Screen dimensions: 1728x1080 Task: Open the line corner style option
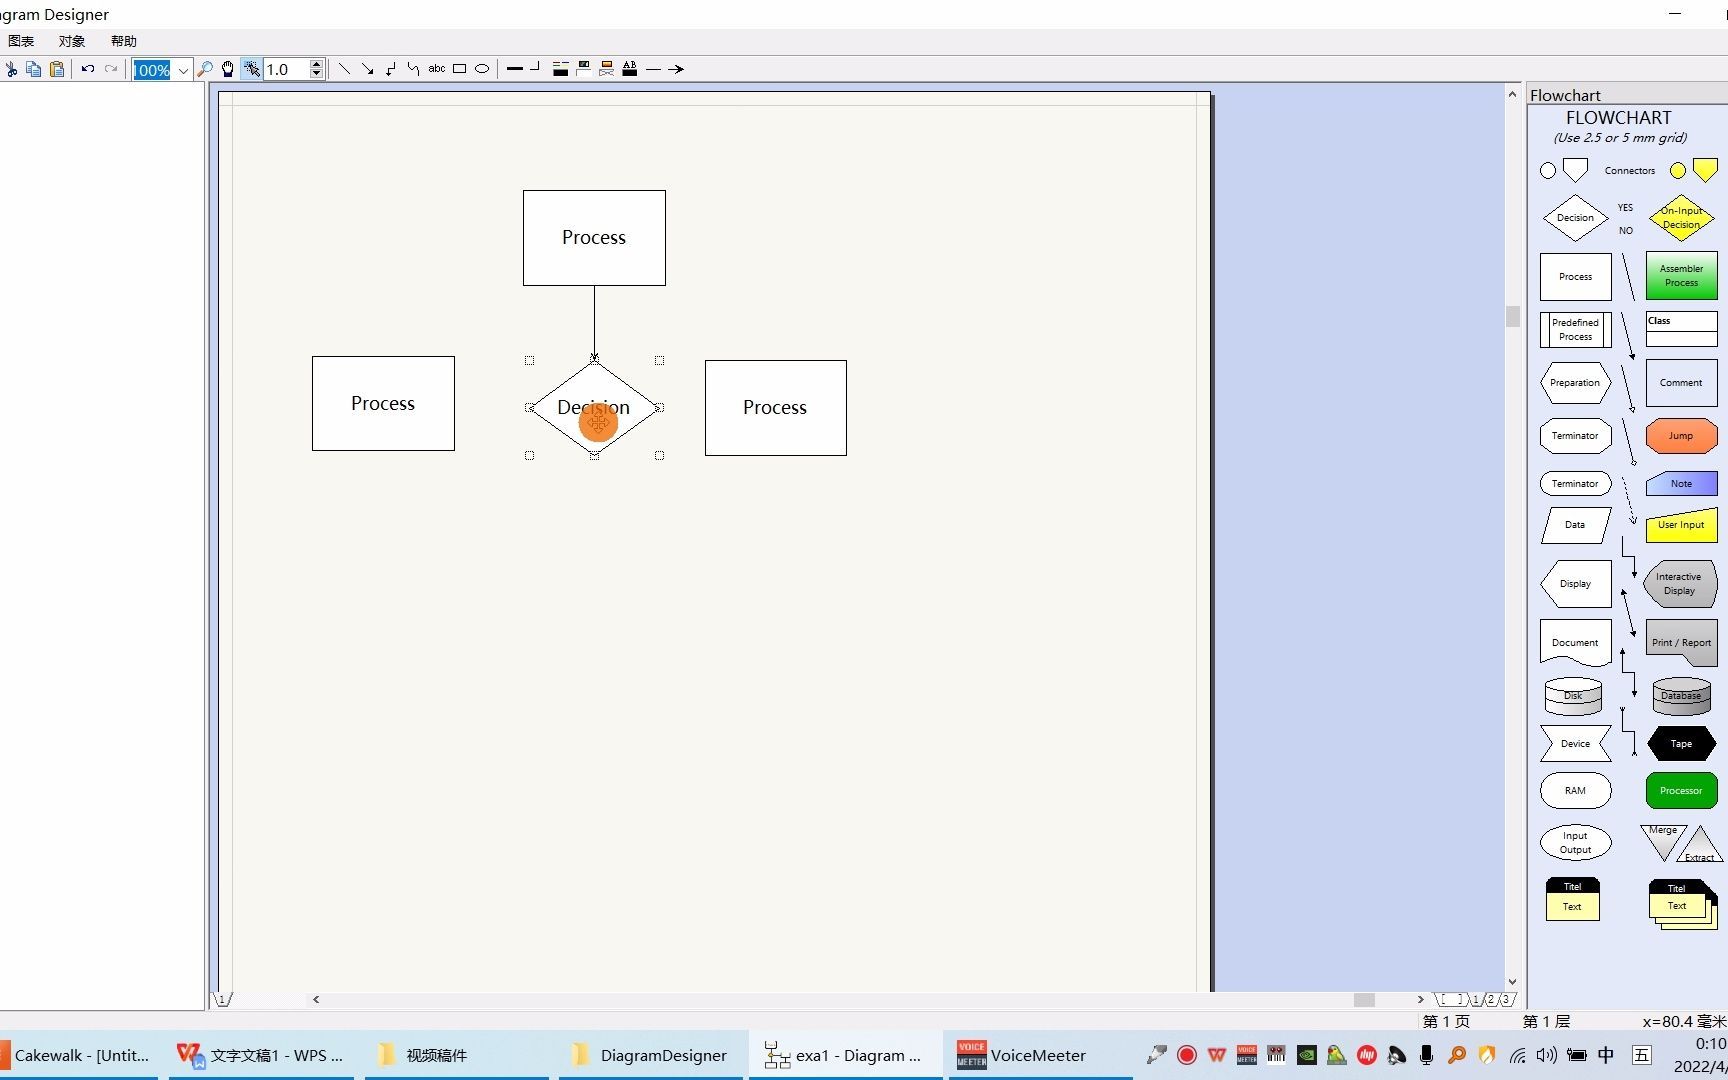point(536,69)
